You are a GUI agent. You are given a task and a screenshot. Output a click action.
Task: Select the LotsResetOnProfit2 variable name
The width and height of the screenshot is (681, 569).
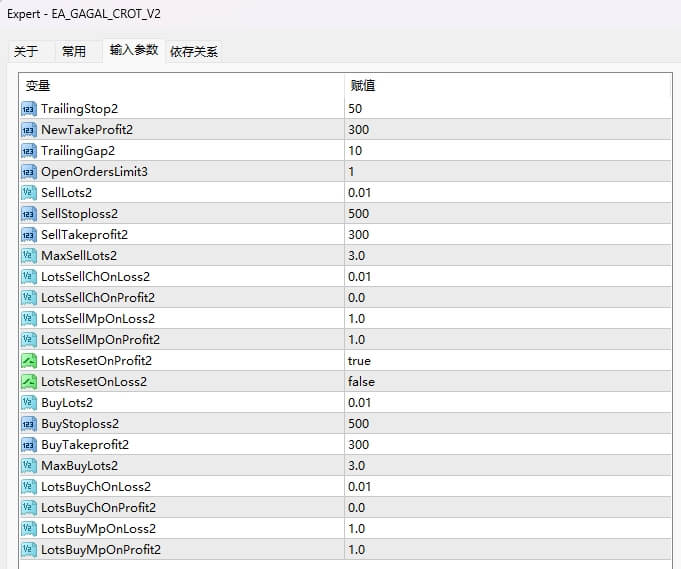96,361
